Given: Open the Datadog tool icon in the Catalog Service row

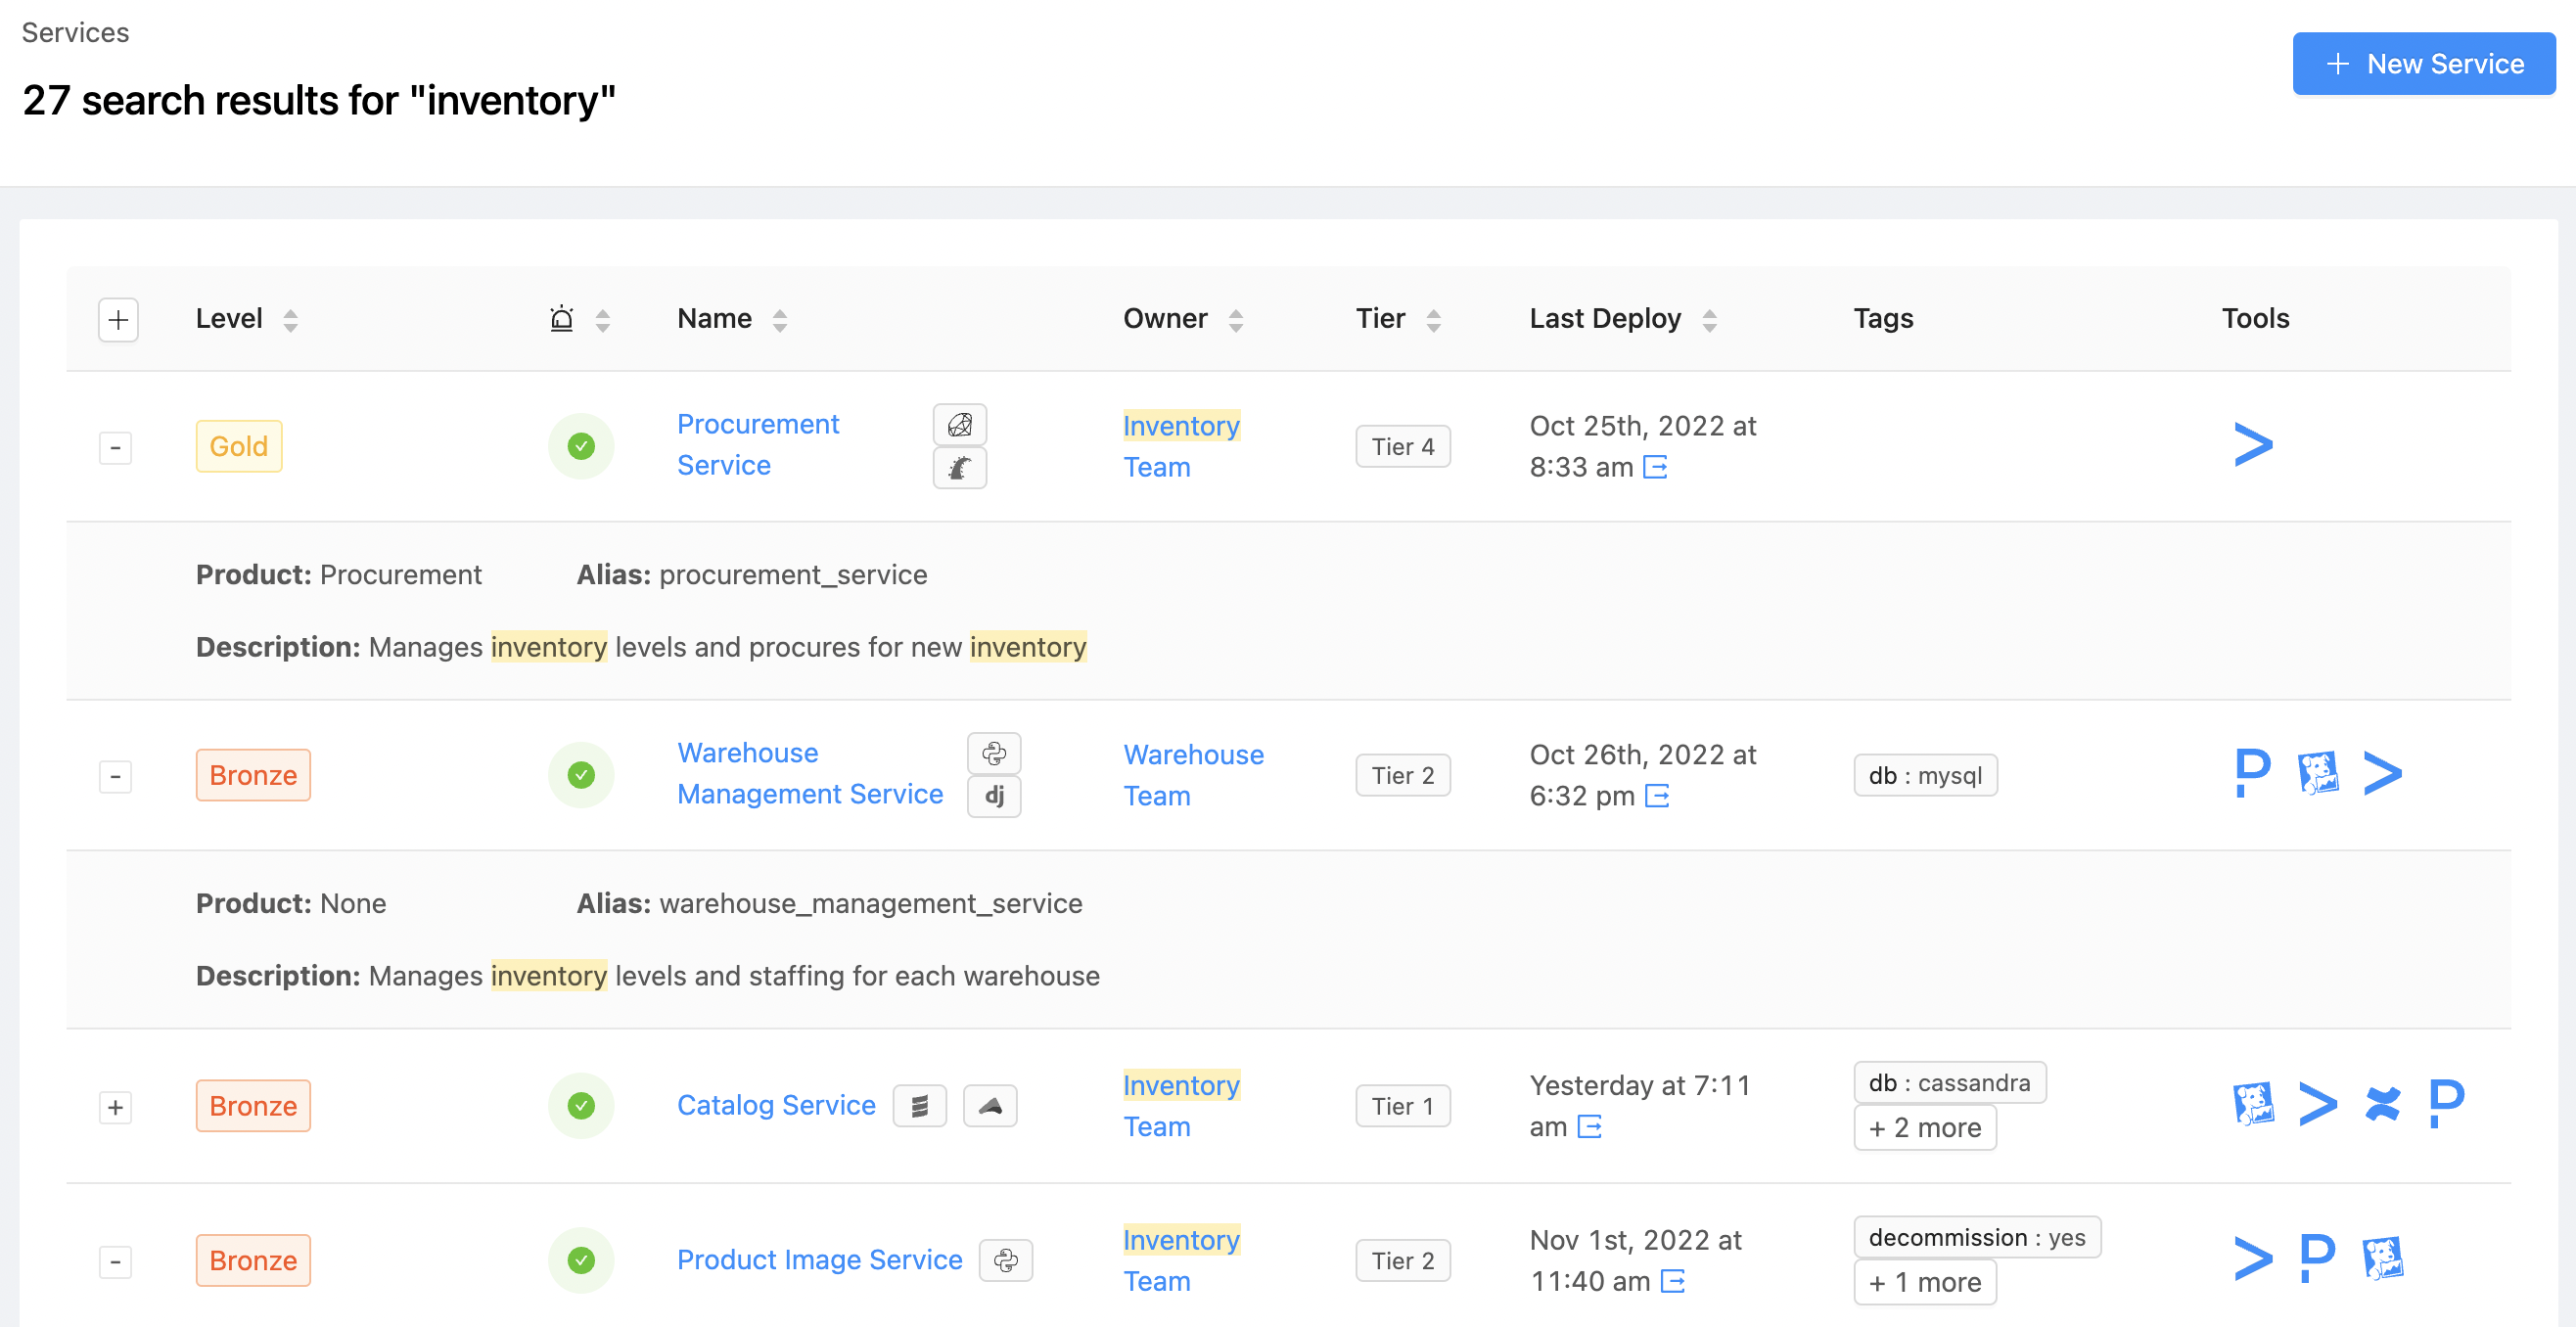Looking at the screenshot, I should tap(2253, 1104).
